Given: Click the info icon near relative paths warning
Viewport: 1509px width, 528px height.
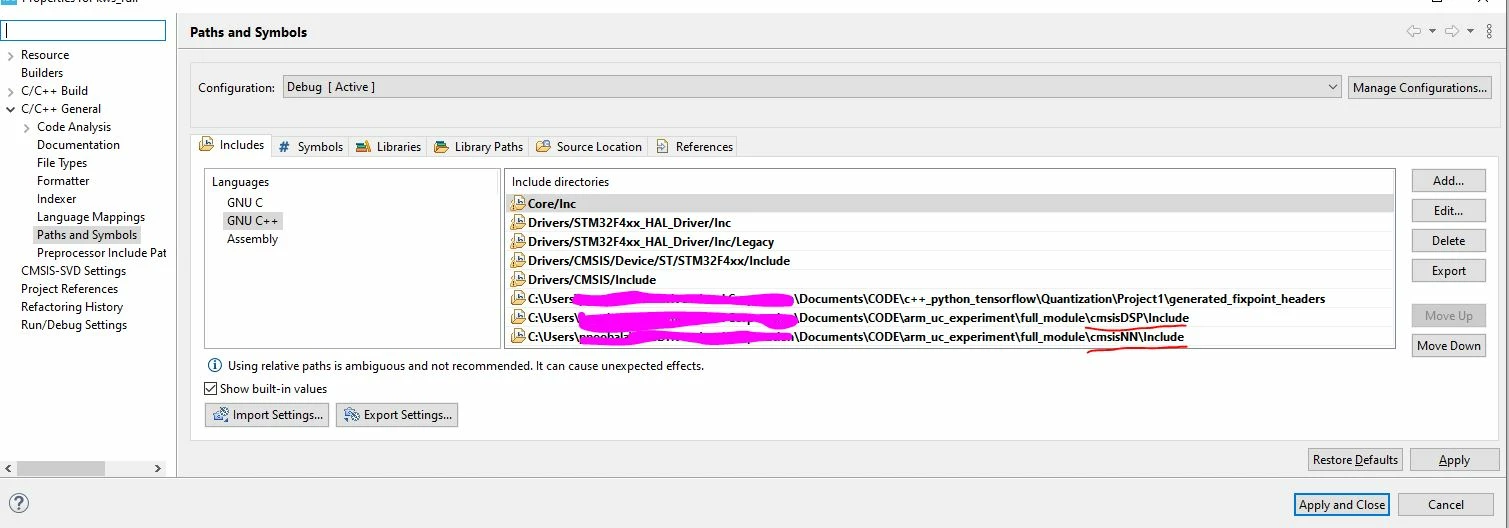Looking at the screenshot, I should pyautogui.click(x=214, y=366).
